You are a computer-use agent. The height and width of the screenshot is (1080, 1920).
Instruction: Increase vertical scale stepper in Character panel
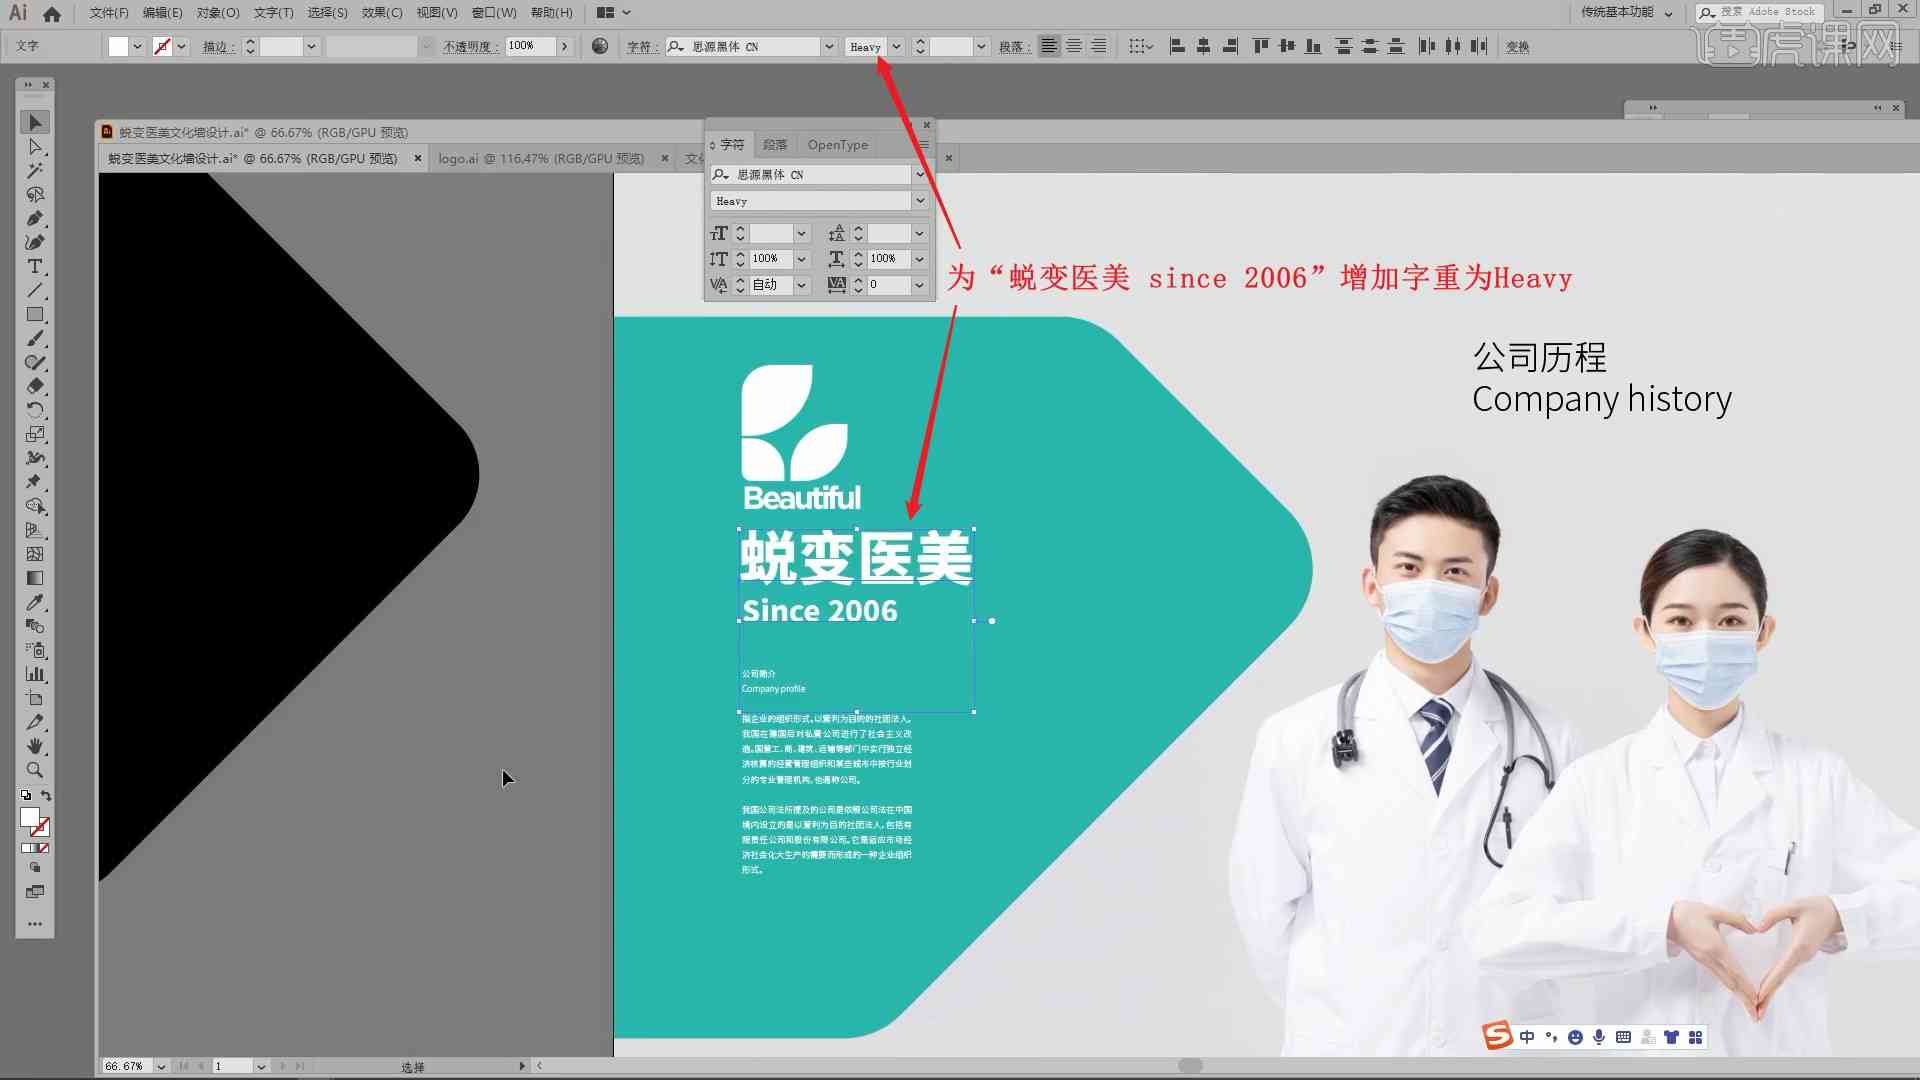coord(740,254)
